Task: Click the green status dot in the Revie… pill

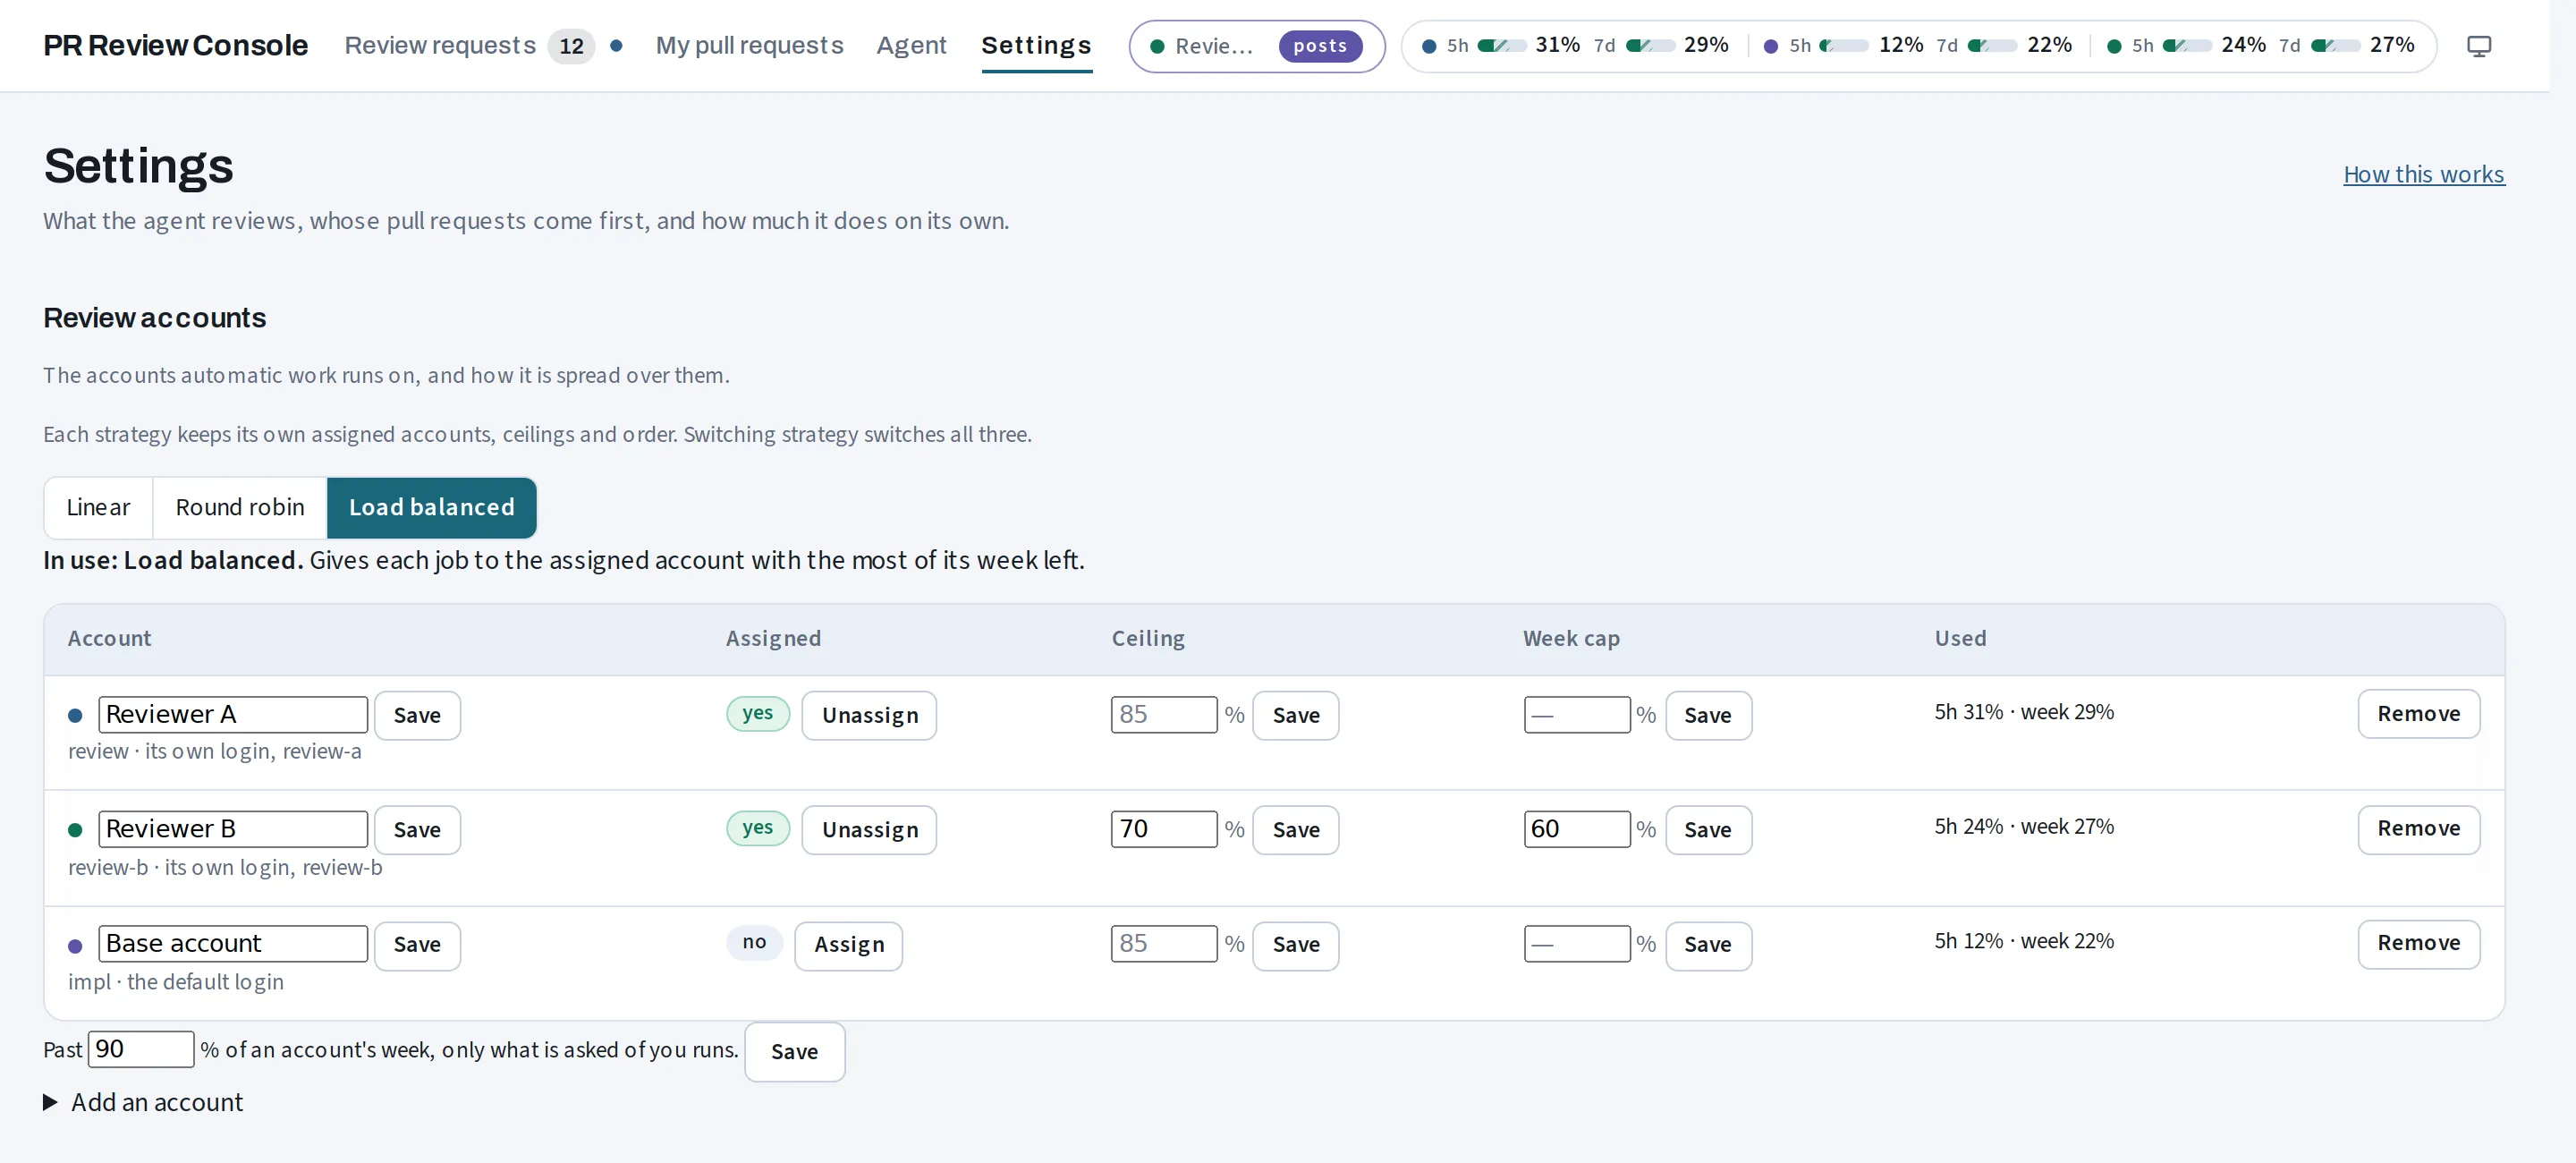Action: coord(1157,46)
